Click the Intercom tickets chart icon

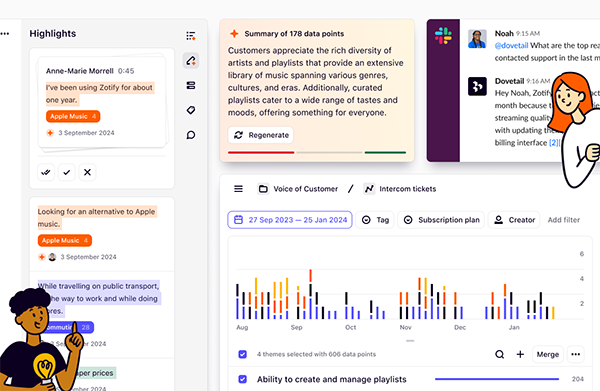click(x=369, y=189)
